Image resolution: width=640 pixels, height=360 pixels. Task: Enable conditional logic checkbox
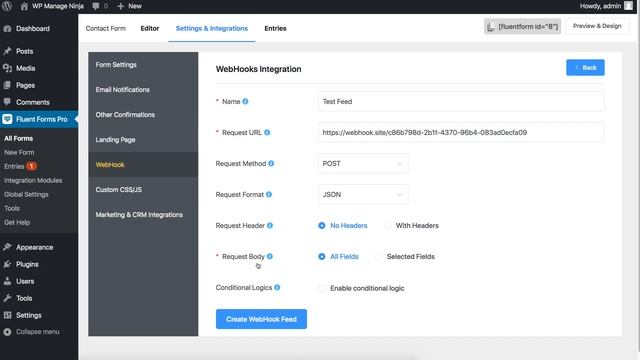pyautogui.click(x=322, y=288)
